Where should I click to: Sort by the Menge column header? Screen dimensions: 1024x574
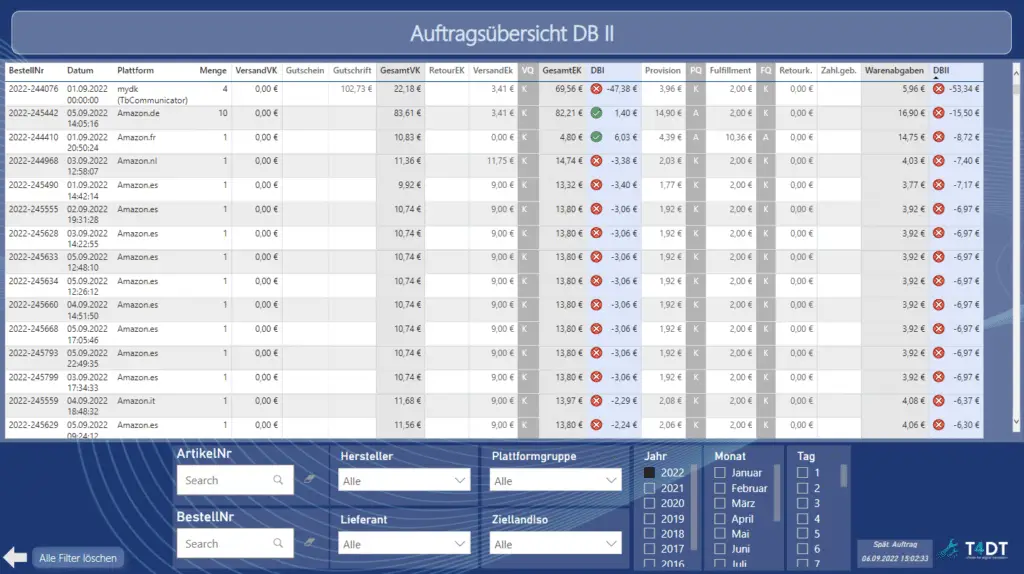click(x=213, y=71)
